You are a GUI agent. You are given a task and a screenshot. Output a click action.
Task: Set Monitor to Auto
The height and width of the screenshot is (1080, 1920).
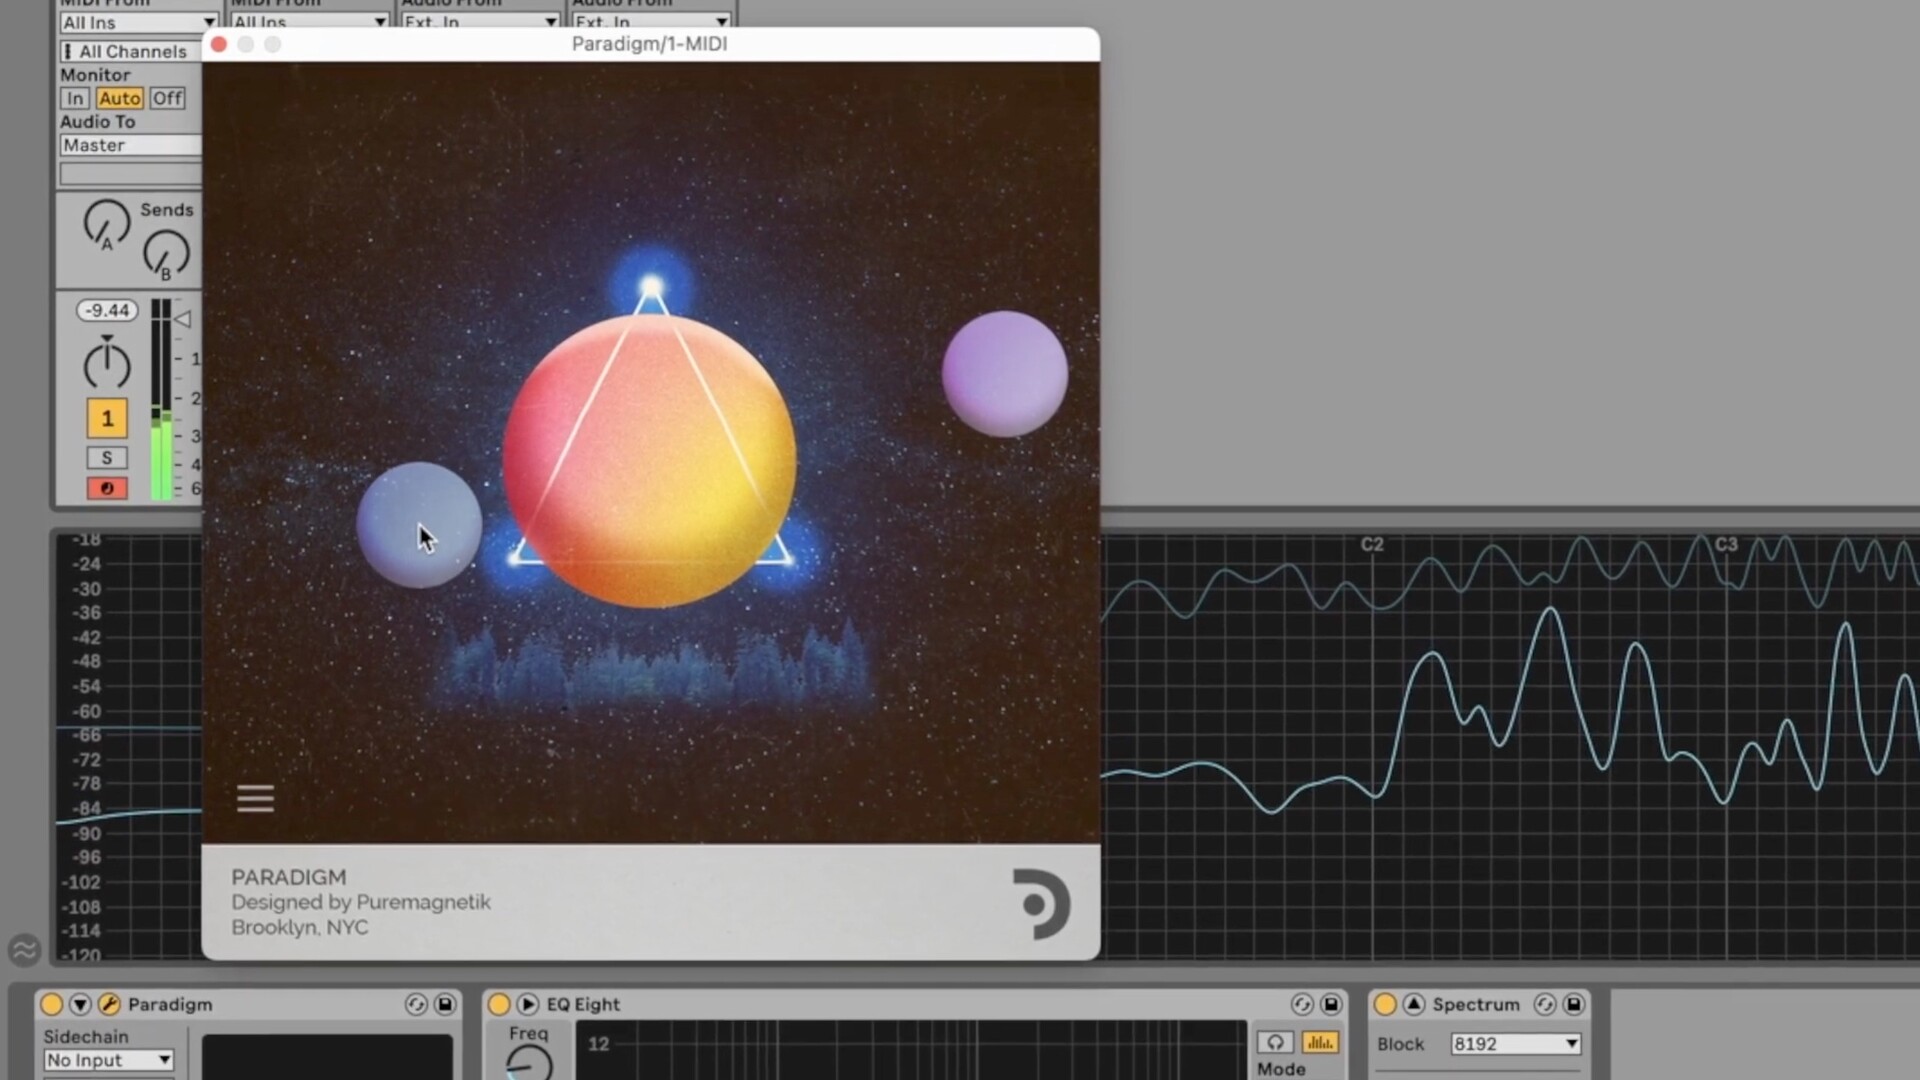(x=120, y=98)
